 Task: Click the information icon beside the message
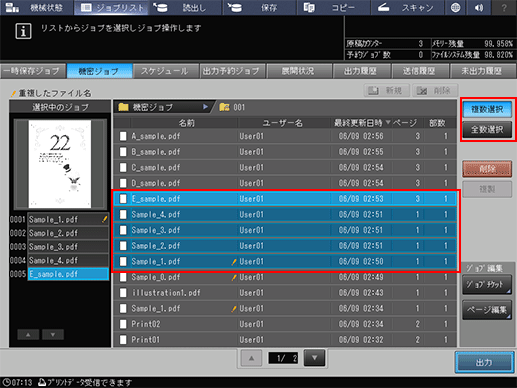[x=23, y=31]
